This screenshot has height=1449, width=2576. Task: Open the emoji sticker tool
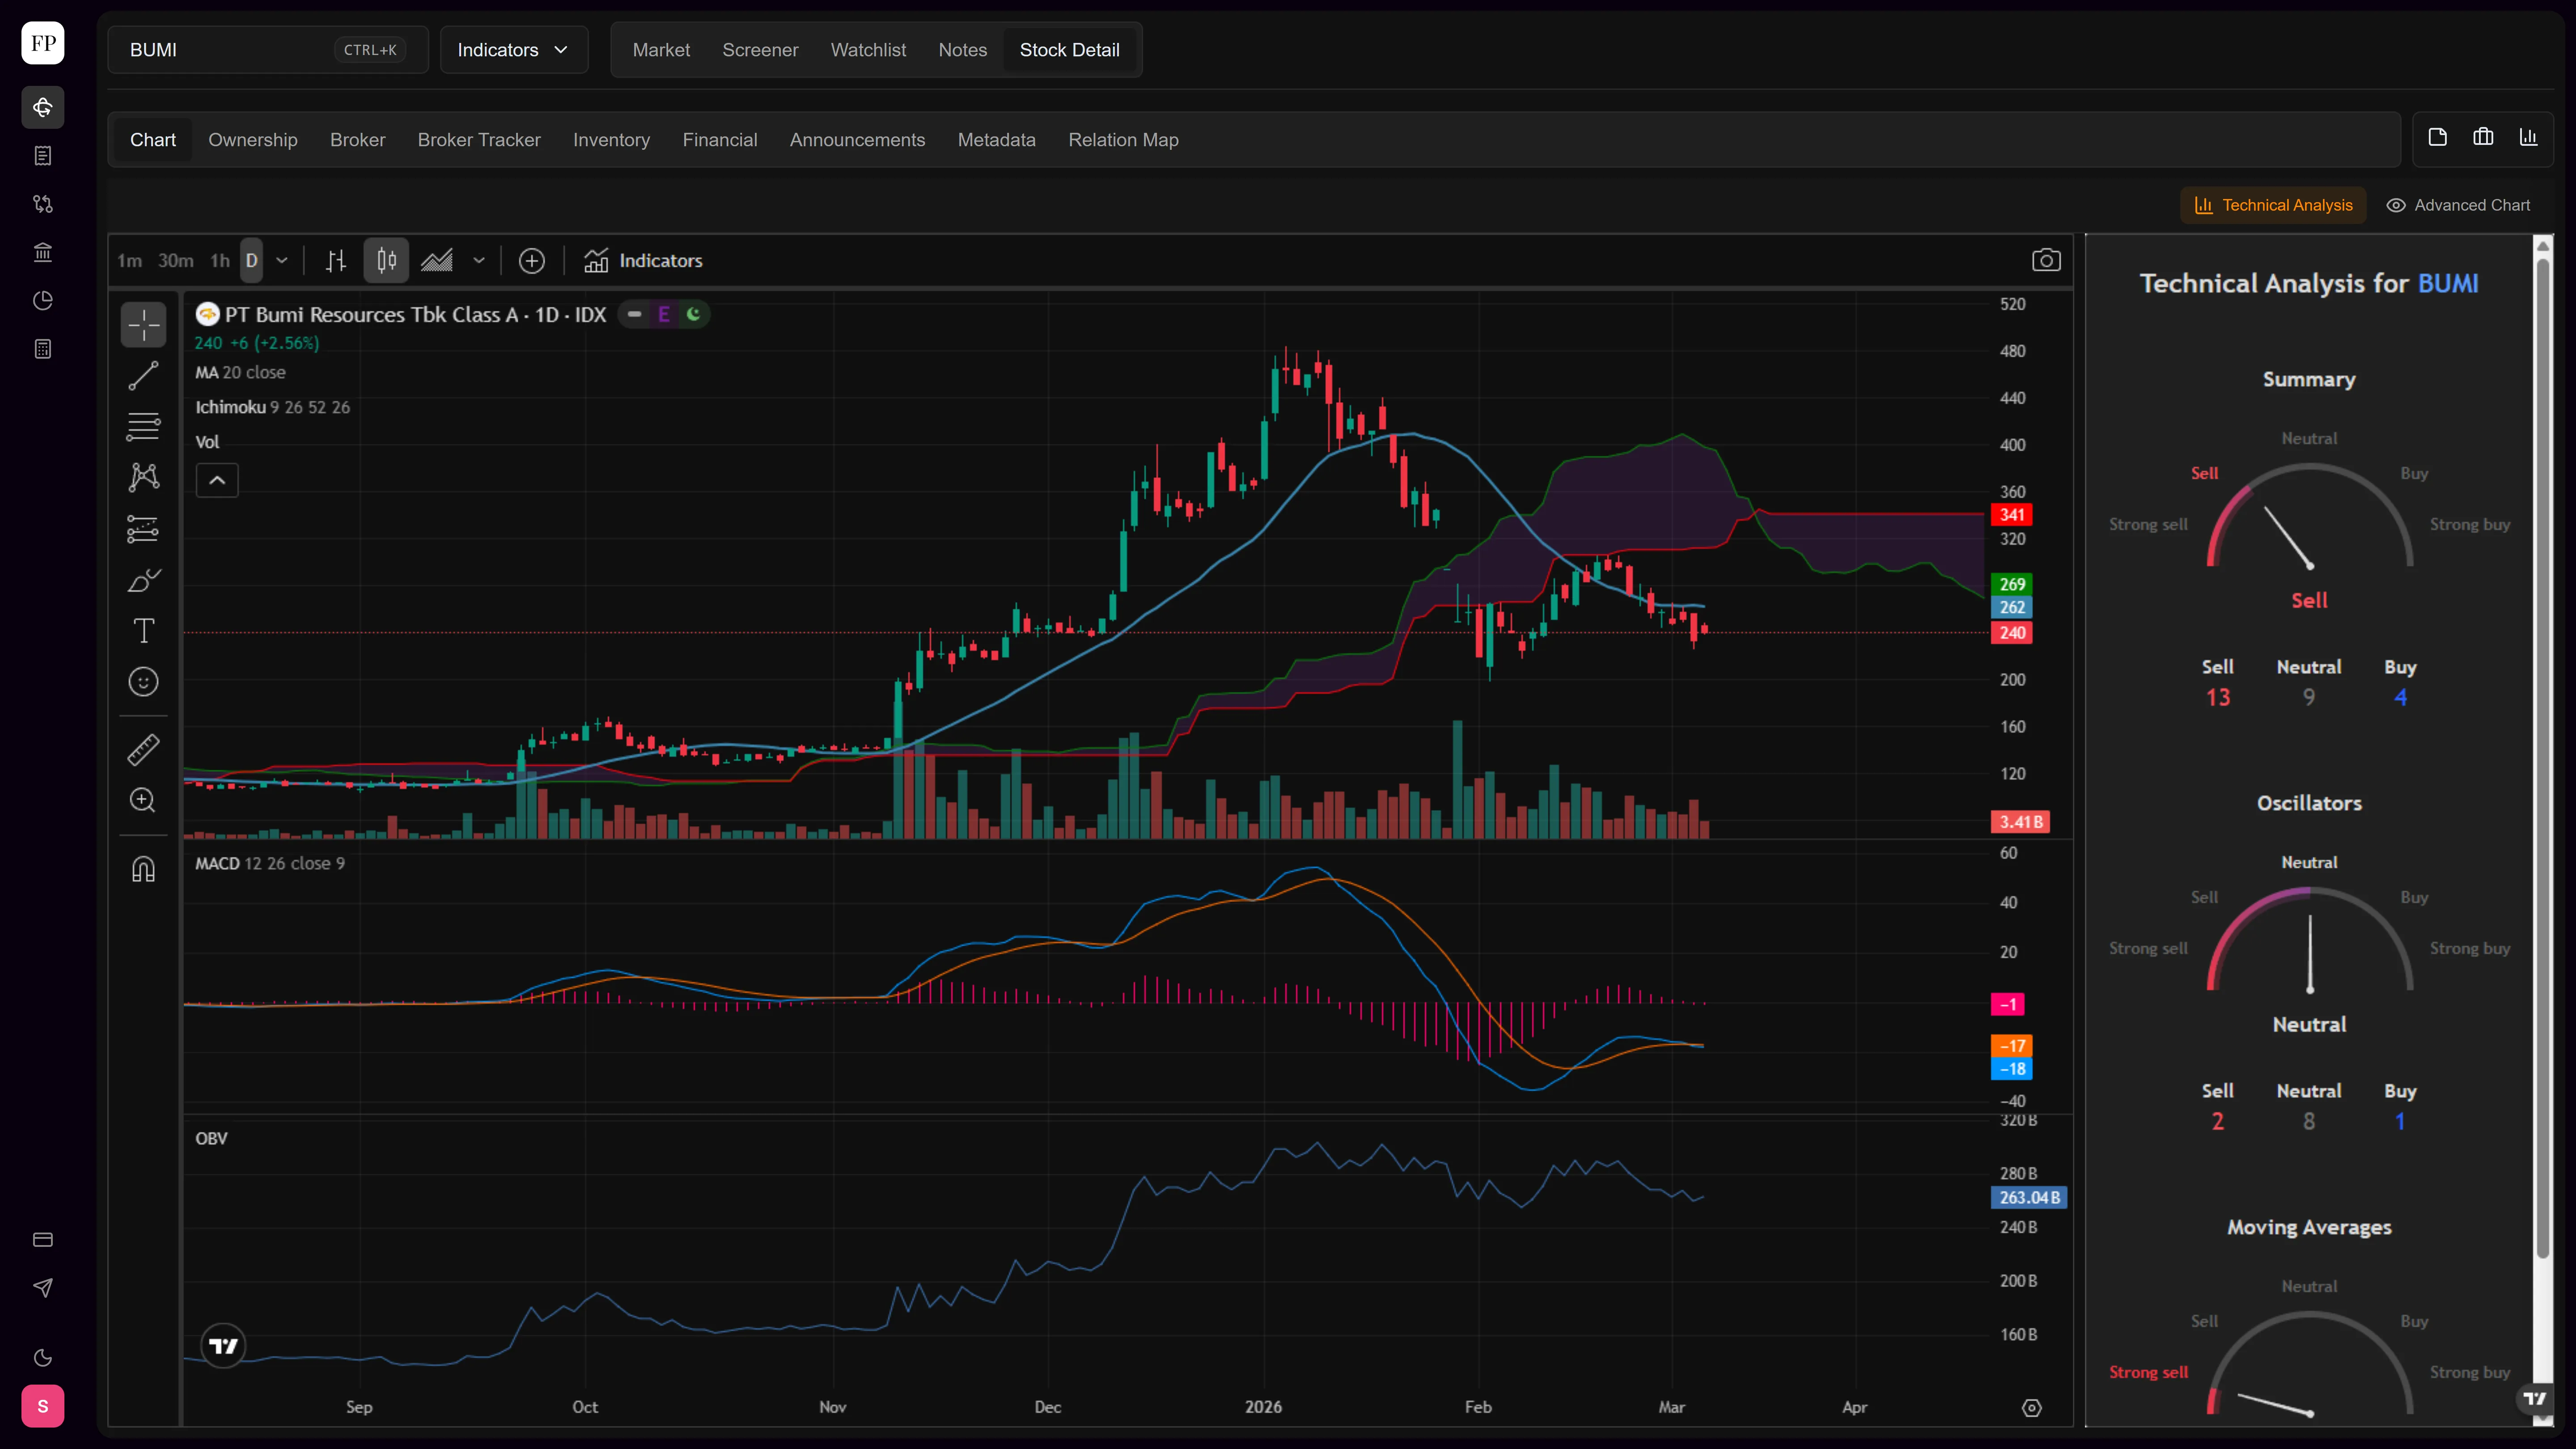[x=143, y=682]
